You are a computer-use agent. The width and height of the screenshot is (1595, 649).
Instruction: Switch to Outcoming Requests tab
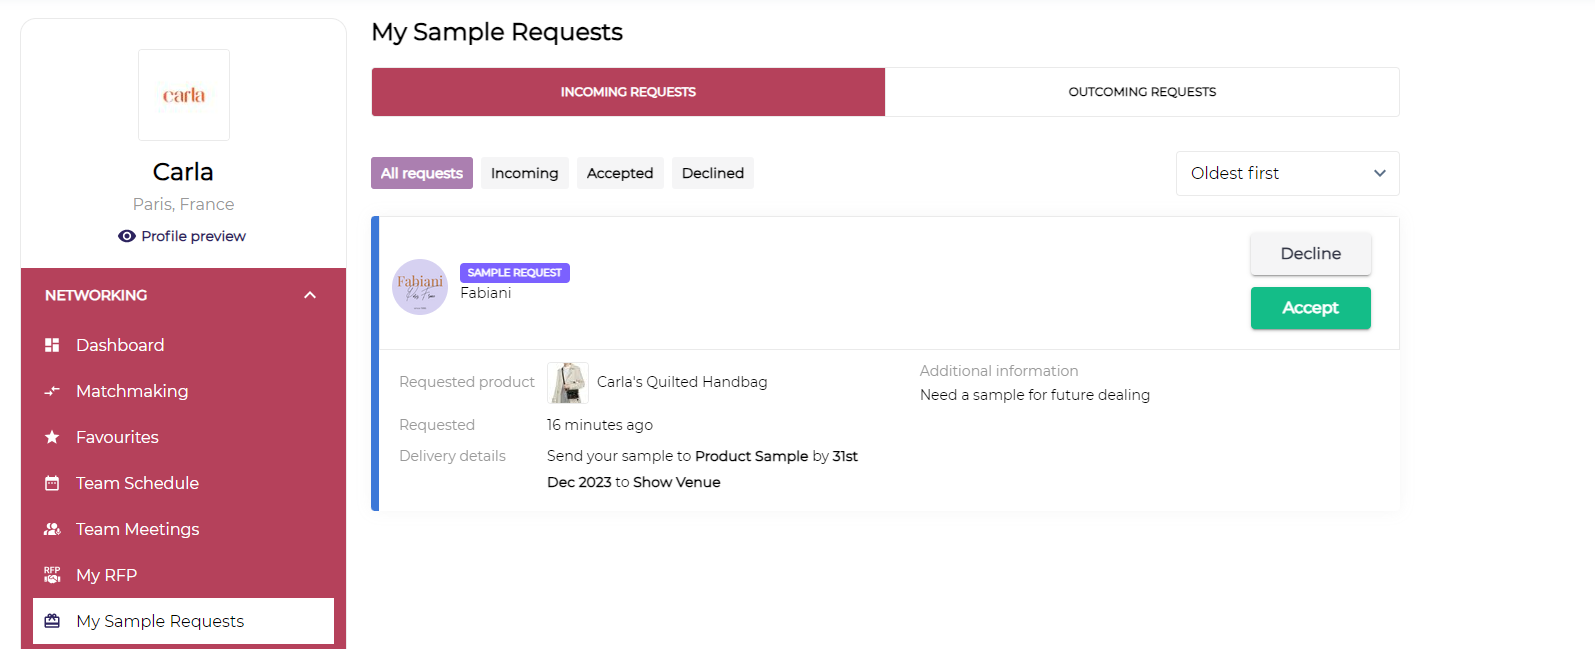(1142, 92)
